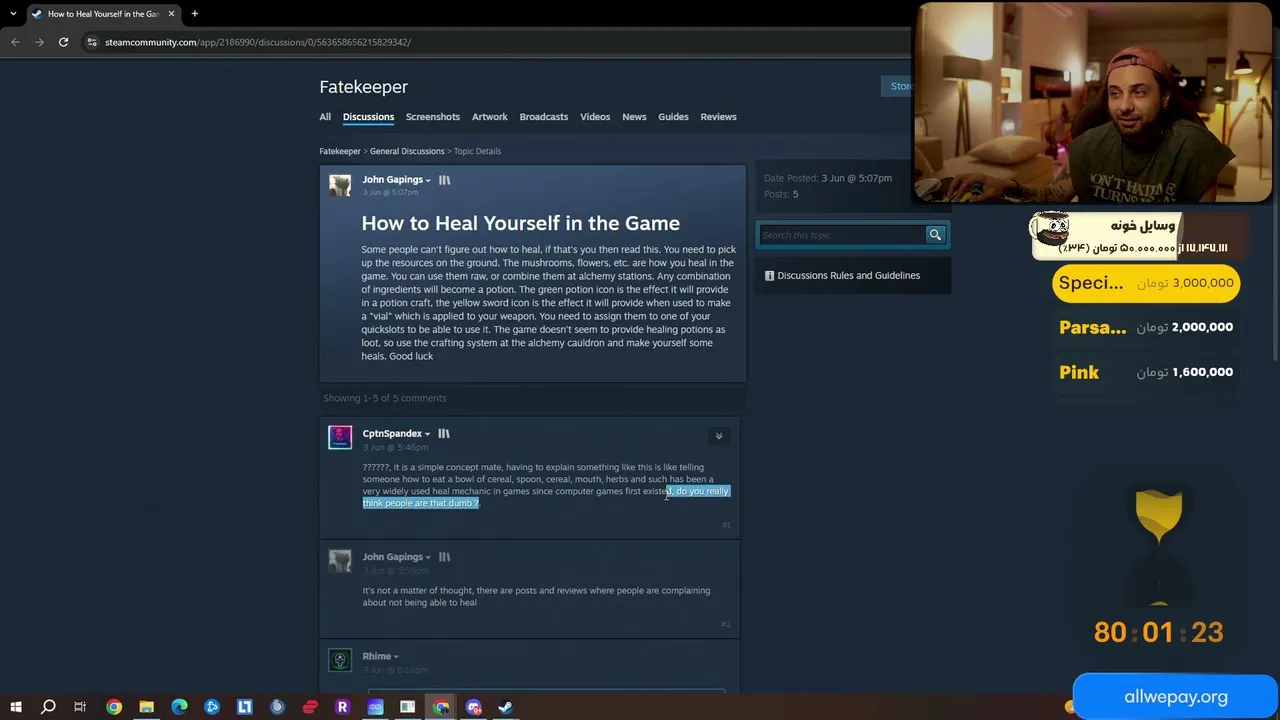Click comment permalink #2
The height and width of the screenshot is (720, 1280).
[726, 624]
